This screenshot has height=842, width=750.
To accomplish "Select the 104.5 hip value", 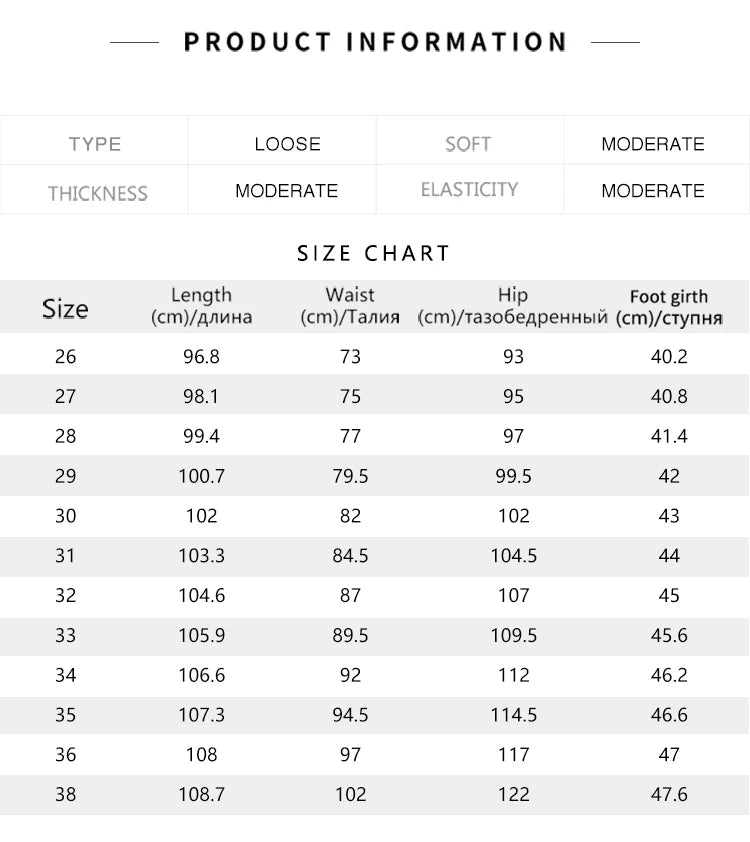I will [x=513, y=555].
